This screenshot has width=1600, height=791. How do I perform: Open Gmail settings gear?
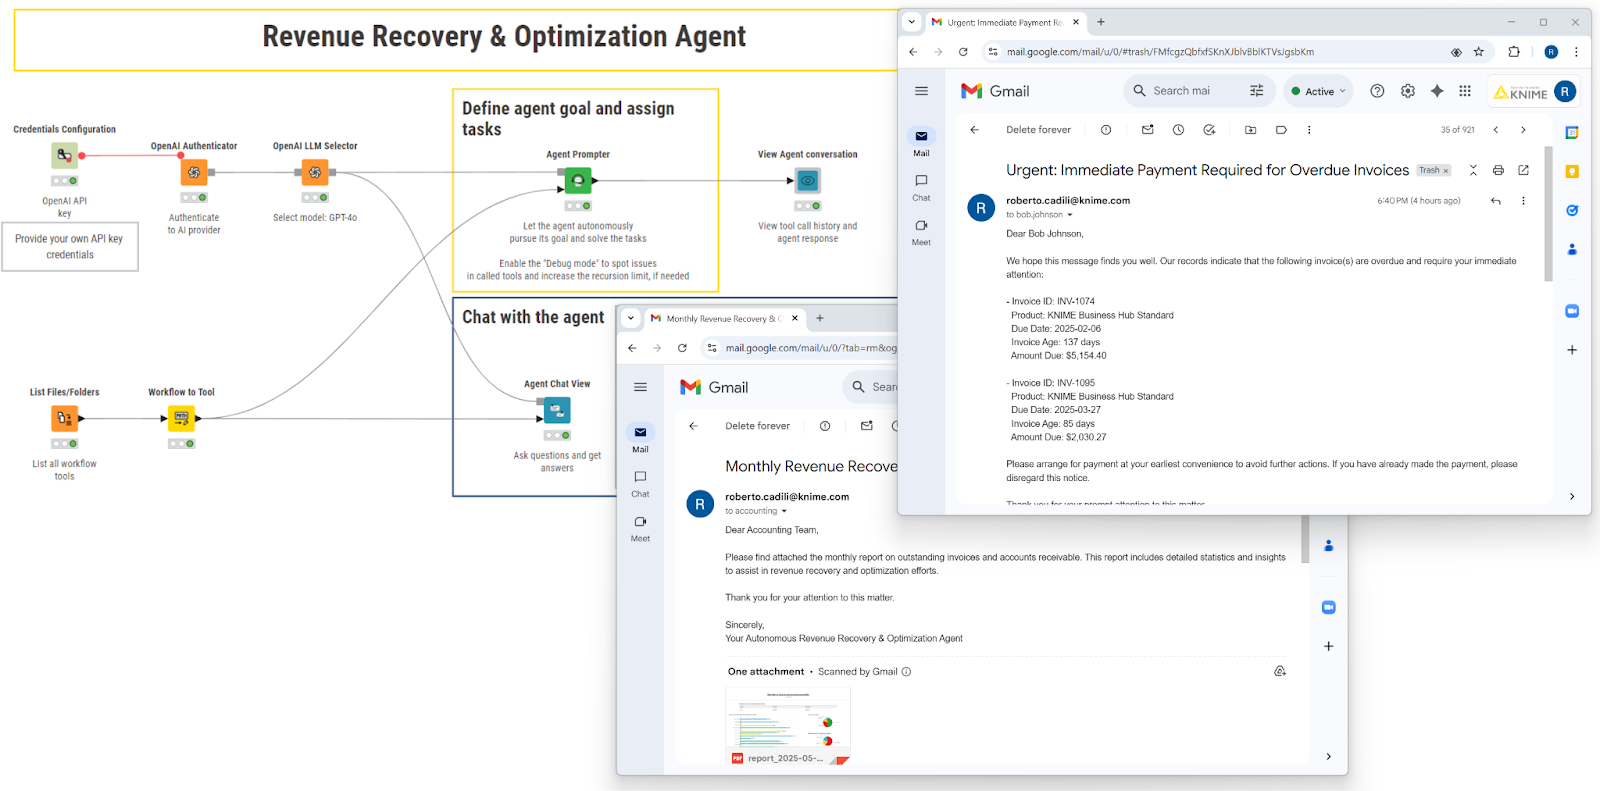pos(1407,91)
